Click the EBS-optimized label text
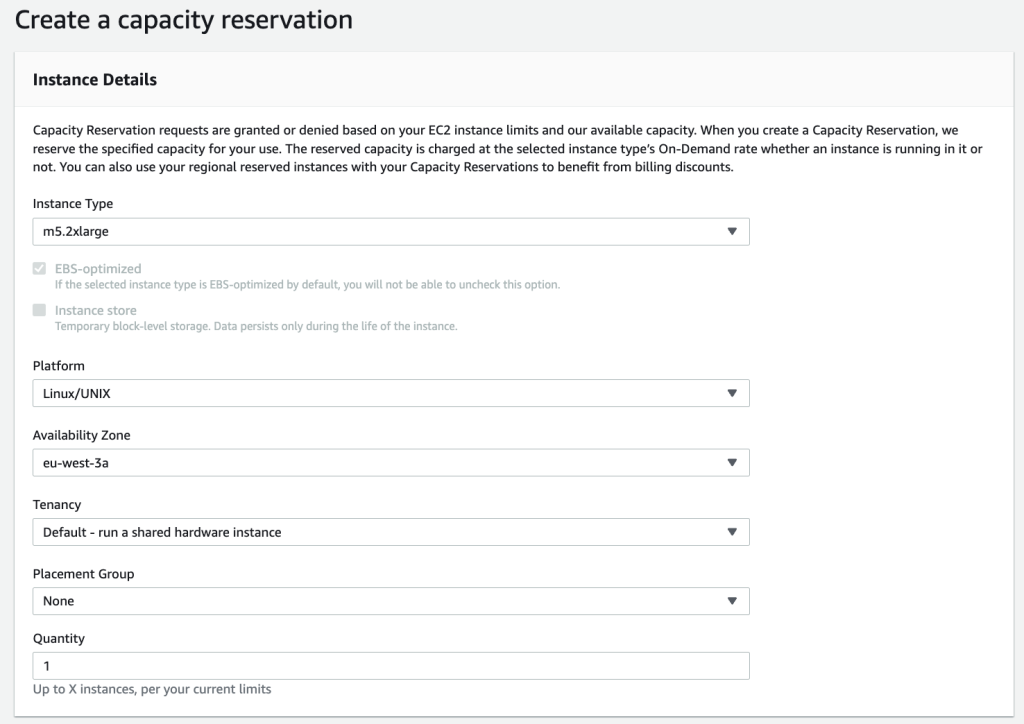 pyautogui.click(x=98, y=269)
